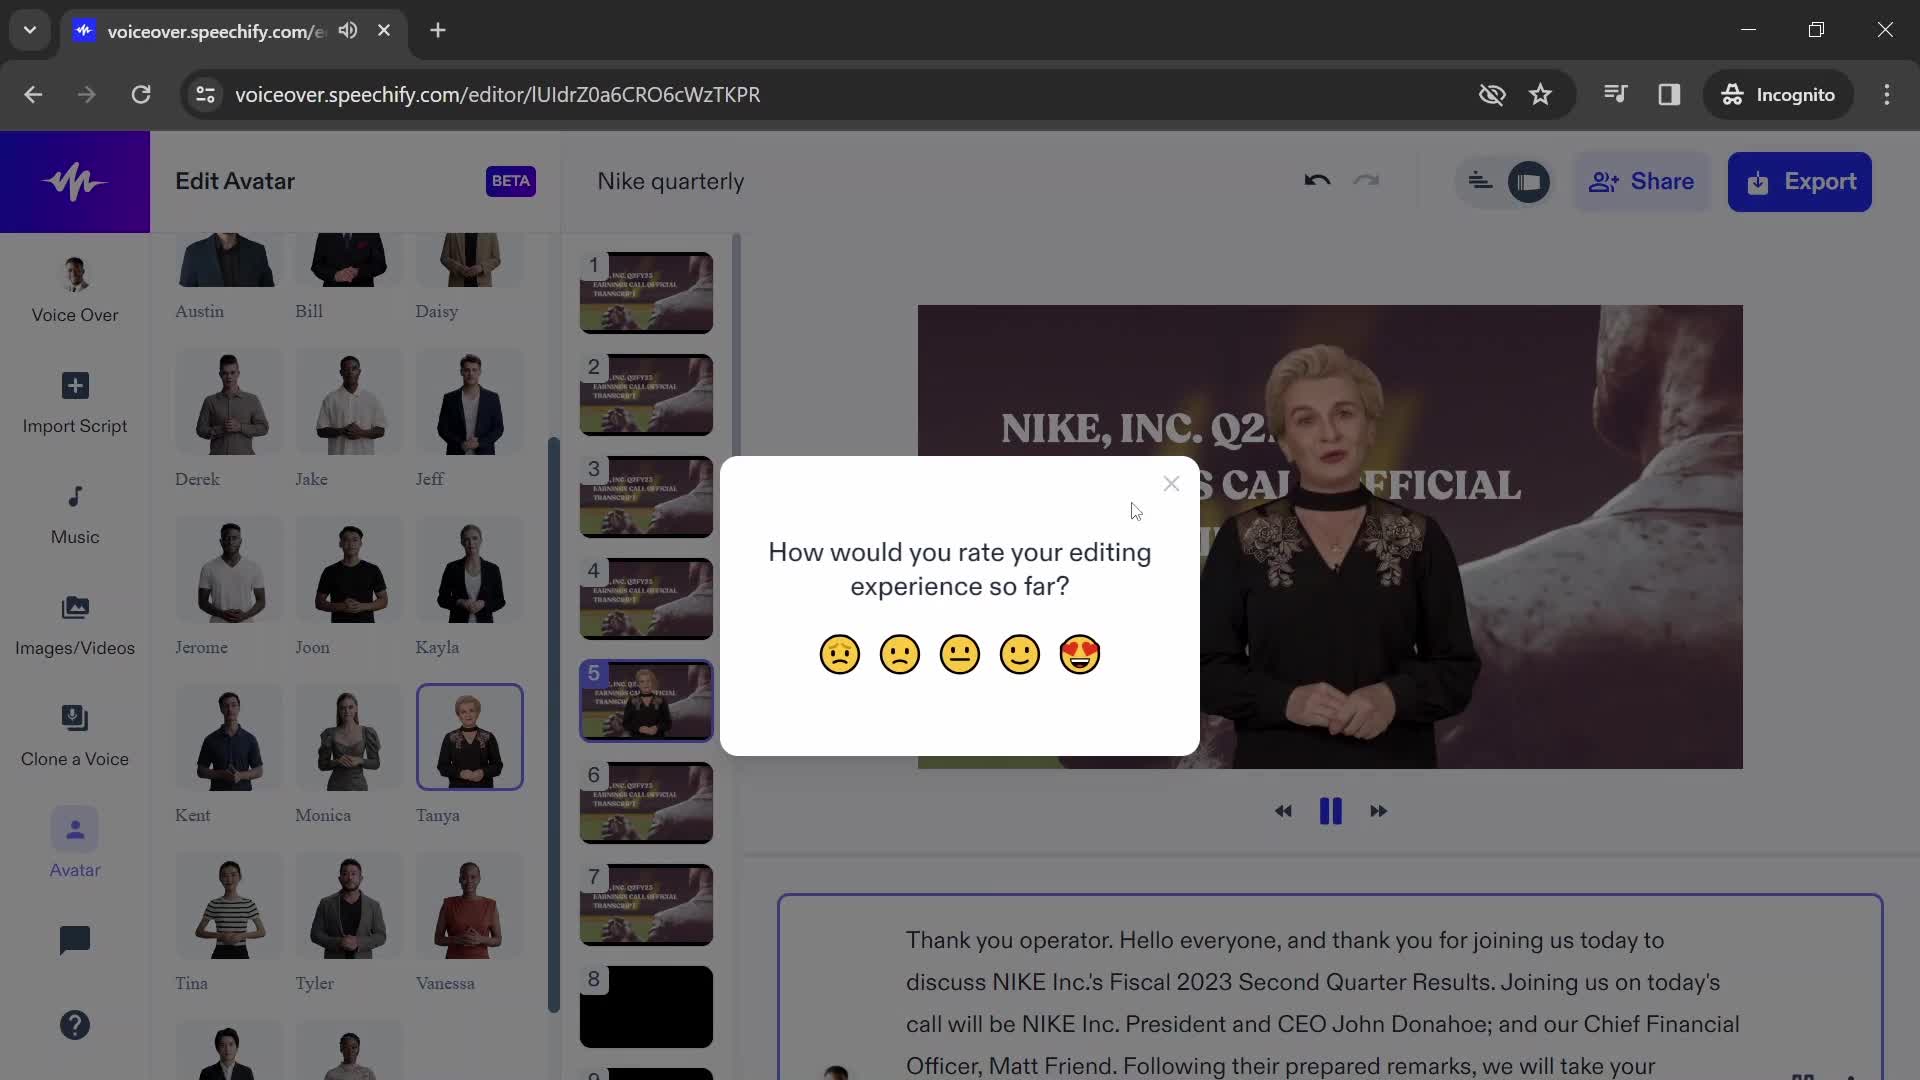The image size is (1920, 1080).
Task: Open the chat feedback icon in sidebar
Action: (x=75, y=940)
